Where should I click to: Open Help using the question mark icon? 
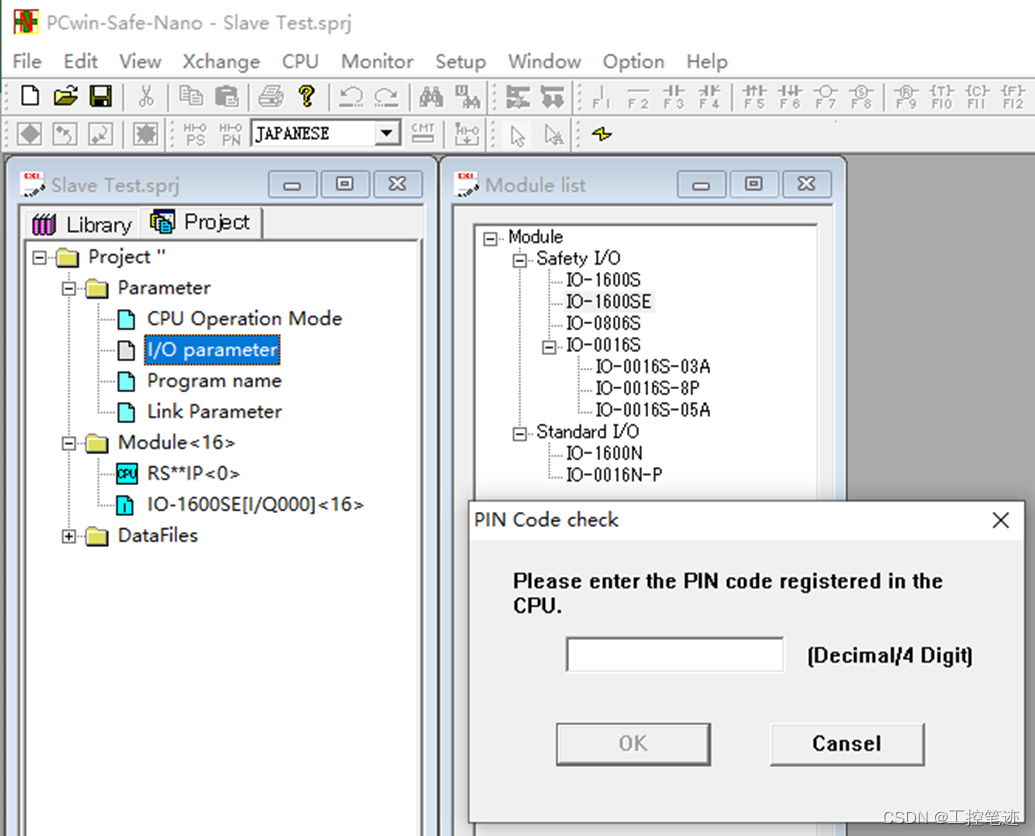click(306, 96)
